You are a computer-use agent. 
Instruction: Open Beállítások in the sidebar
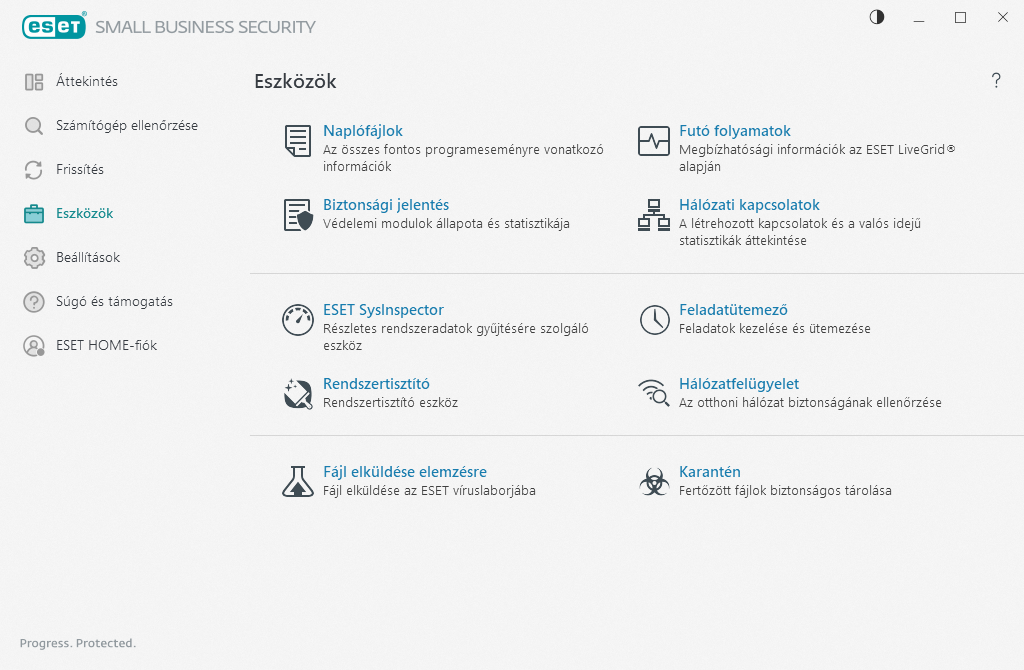(88, 257)
